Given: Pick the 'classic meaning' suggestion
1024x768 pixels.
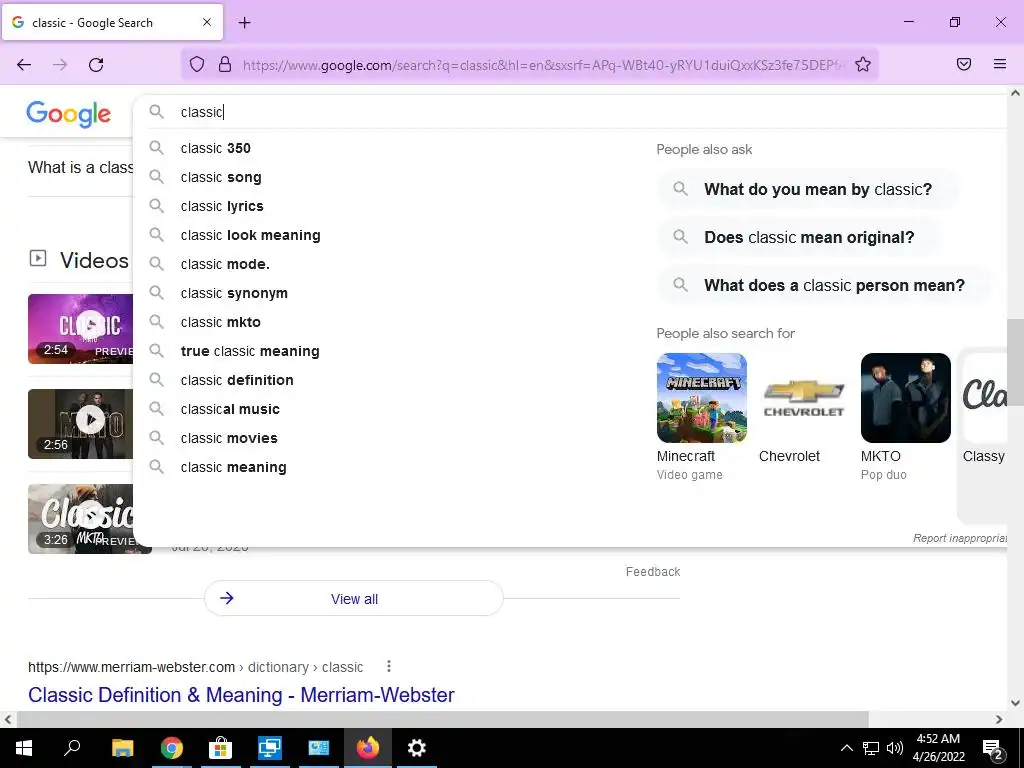Looking at the screenshot, I should click(233, 467).
